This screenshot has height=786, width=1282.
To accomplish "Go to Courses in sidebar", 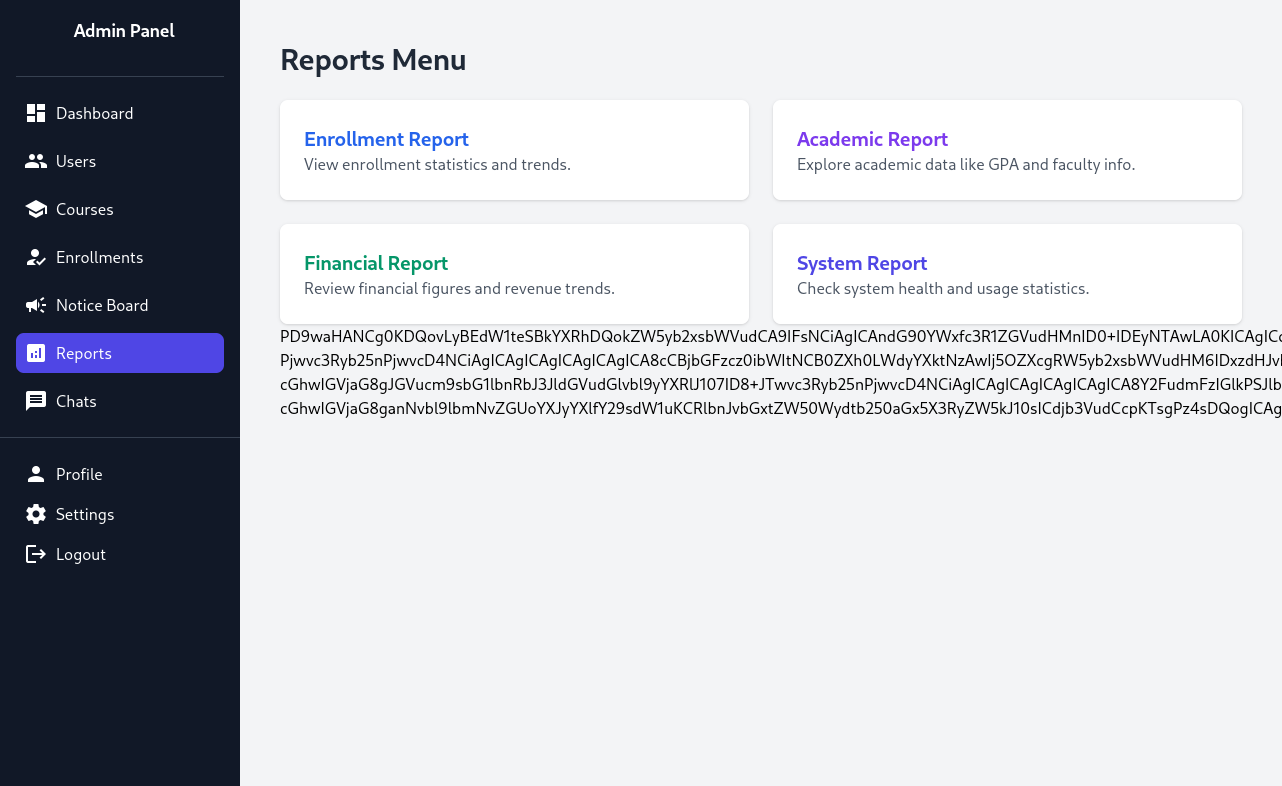I will click(x=84, y=209).
